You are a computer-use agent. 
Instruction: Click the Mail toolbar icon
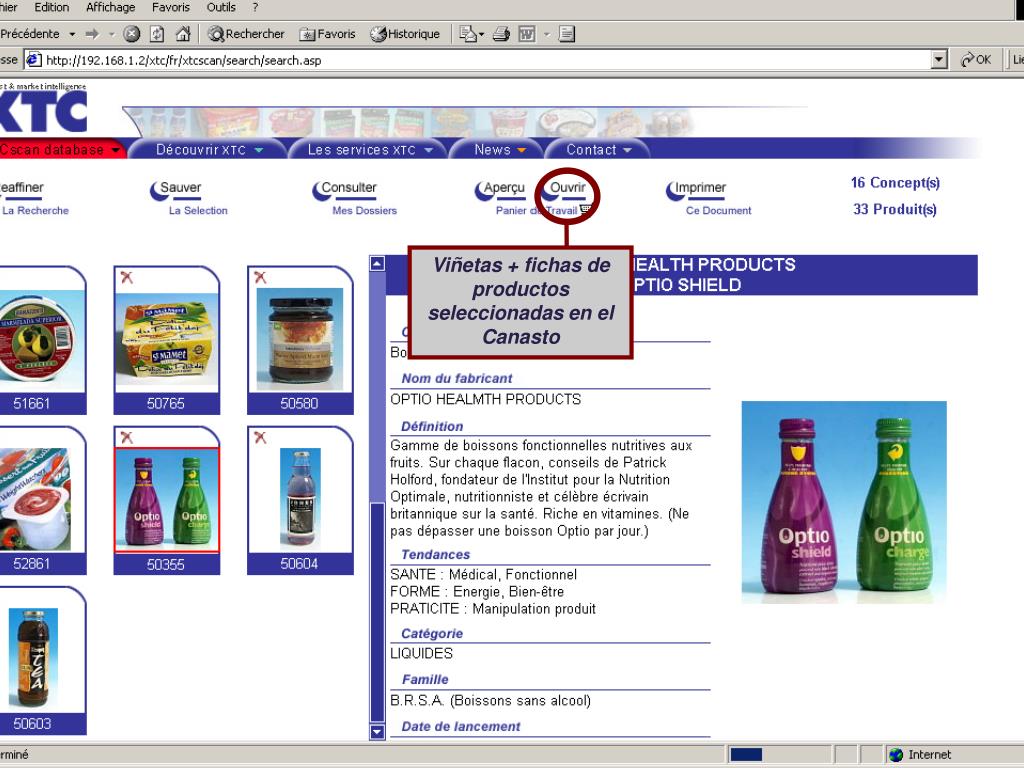click(468, 34)
